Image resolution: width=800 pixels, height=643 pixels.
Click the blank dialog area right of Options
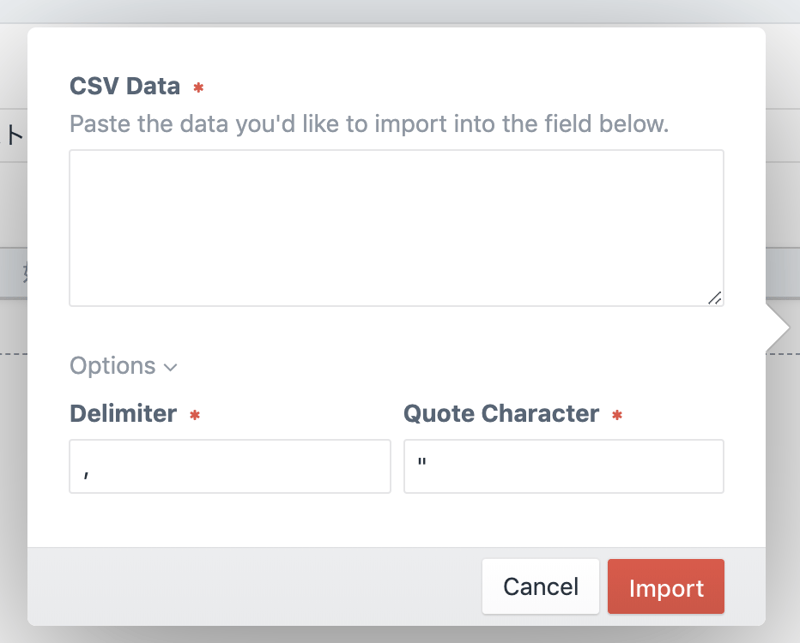(450, 366)
